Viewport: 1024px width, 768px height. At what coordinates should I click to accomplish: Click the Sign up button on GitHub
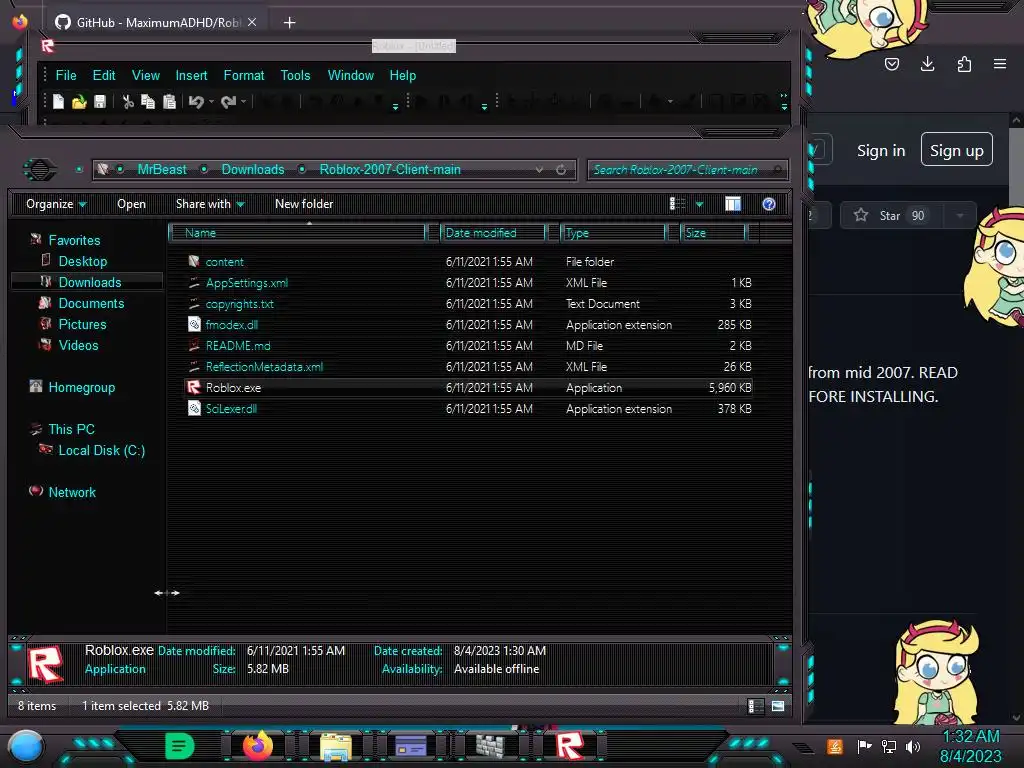click(957, 150)
